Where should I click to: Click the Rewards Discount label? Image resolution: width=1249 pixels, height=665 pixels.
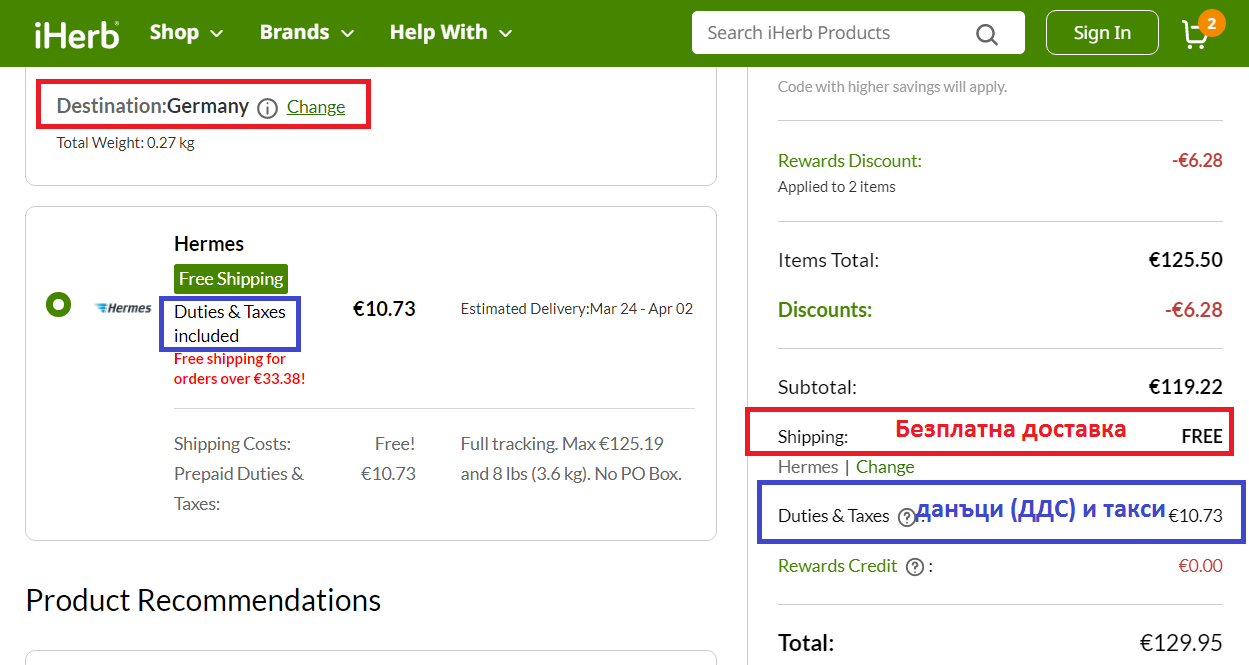(849, 161)
